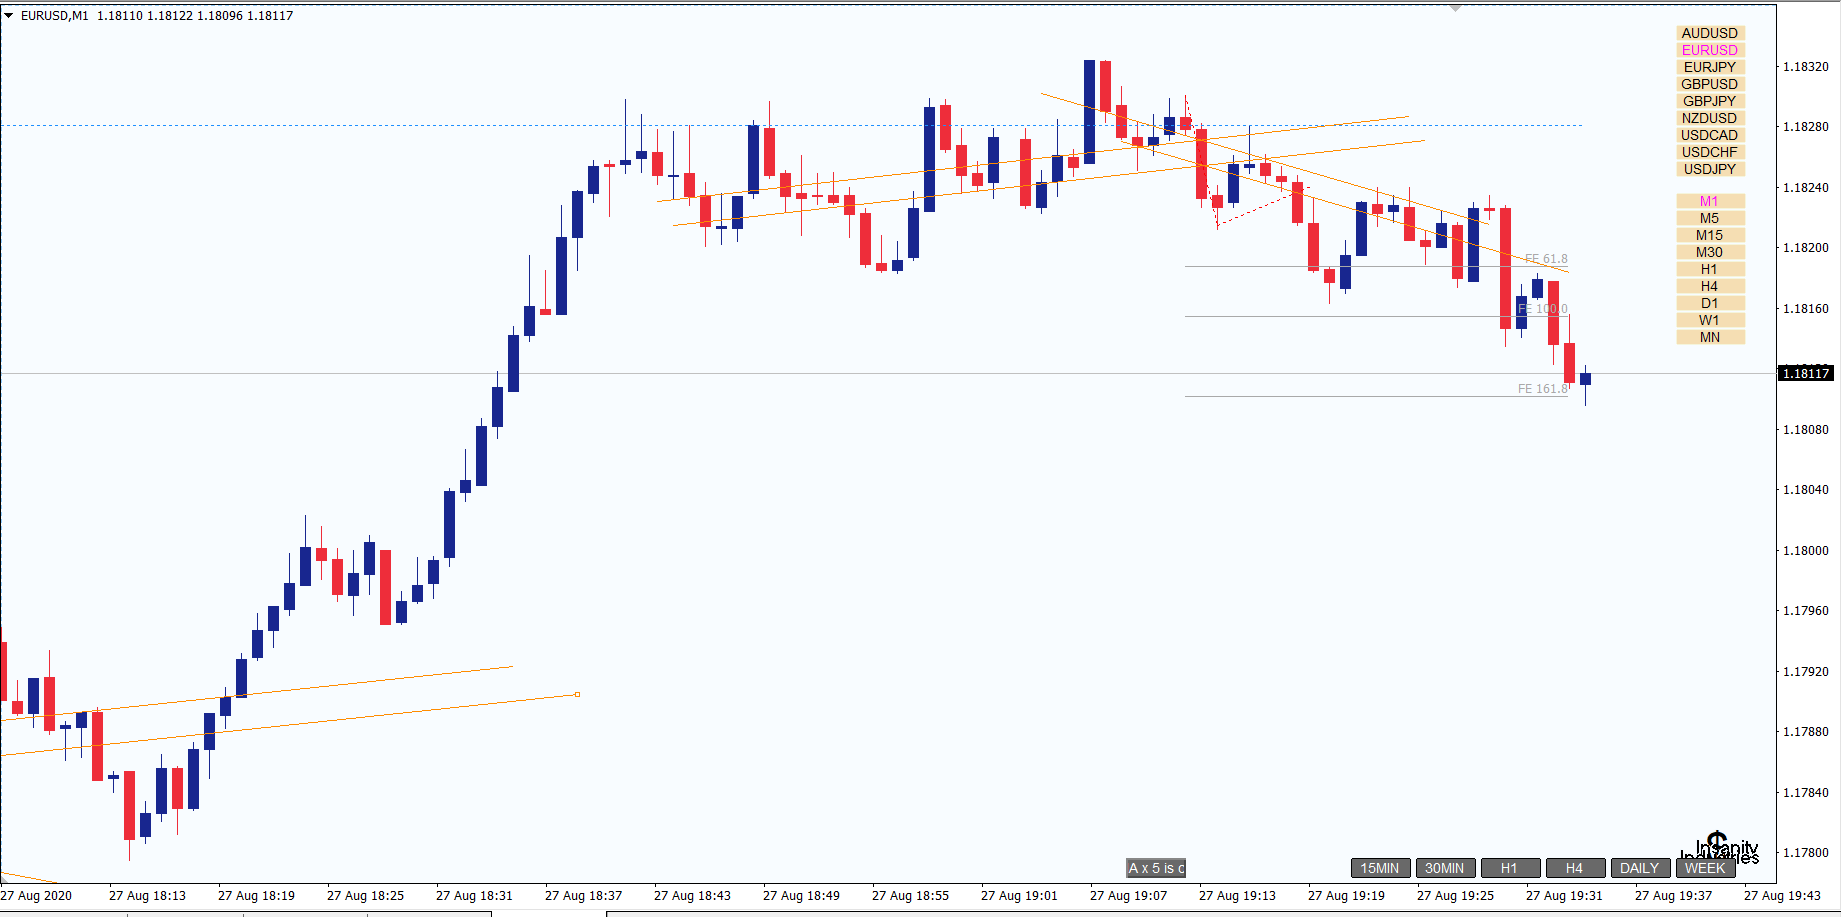Image resolution: width=1841 pixels, height=917 pixels.
Task: Select the trendline end handle square
Action: pyautogui.click(x=577, y=694)
